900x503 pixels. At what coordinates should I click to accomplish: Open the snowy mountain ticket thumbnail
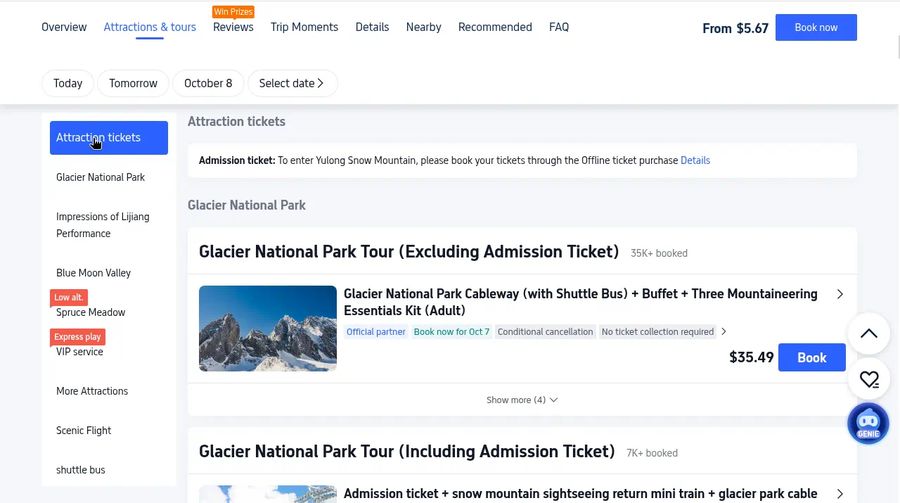[x=267, y=328]
